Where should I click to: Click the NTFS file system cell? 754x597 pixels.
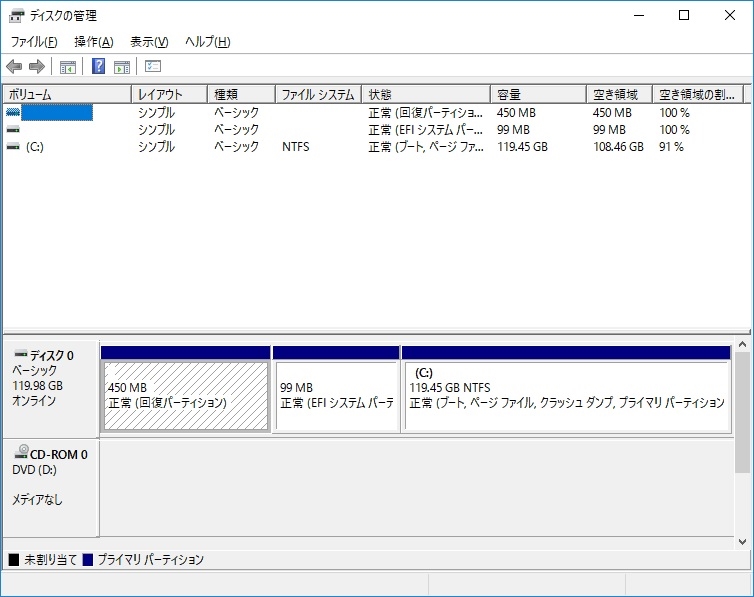[296, 147]
